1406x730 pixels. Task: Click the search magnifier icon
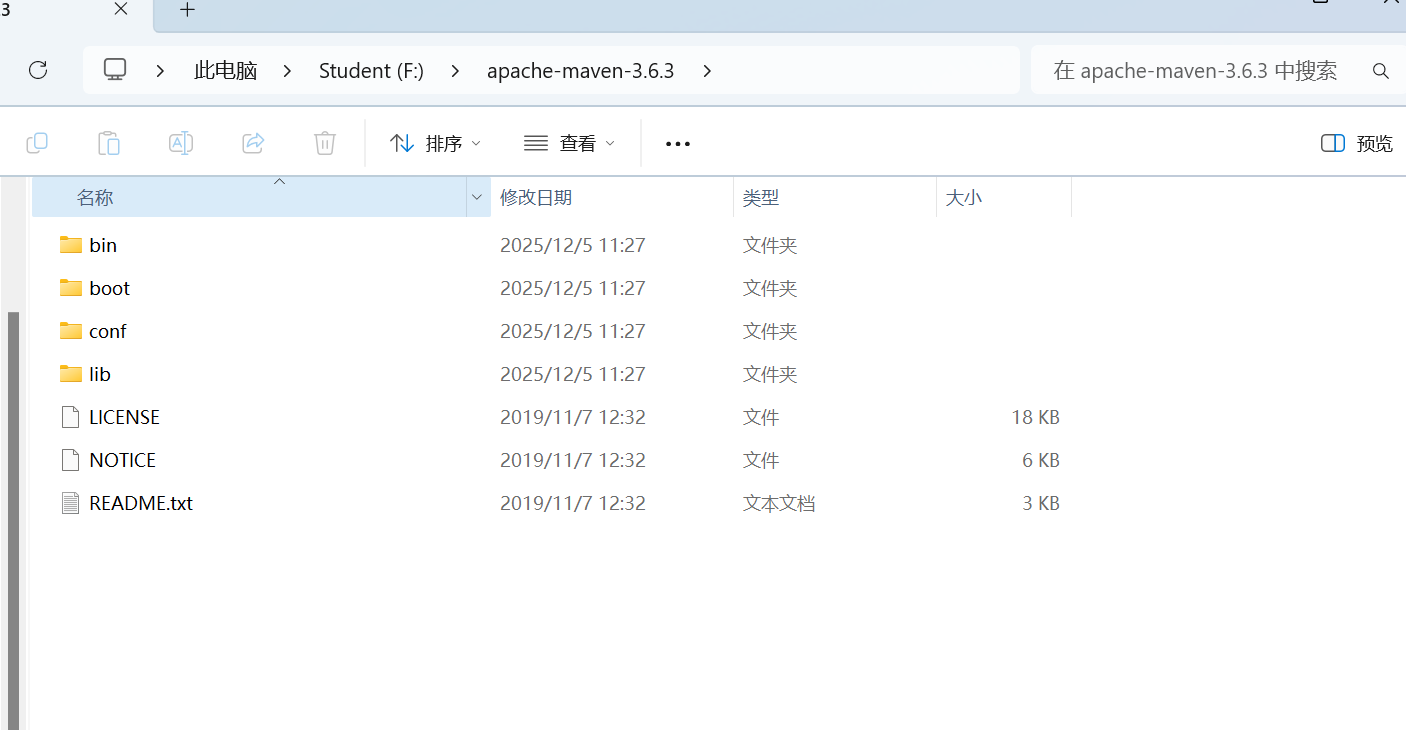click(1381, 71)
